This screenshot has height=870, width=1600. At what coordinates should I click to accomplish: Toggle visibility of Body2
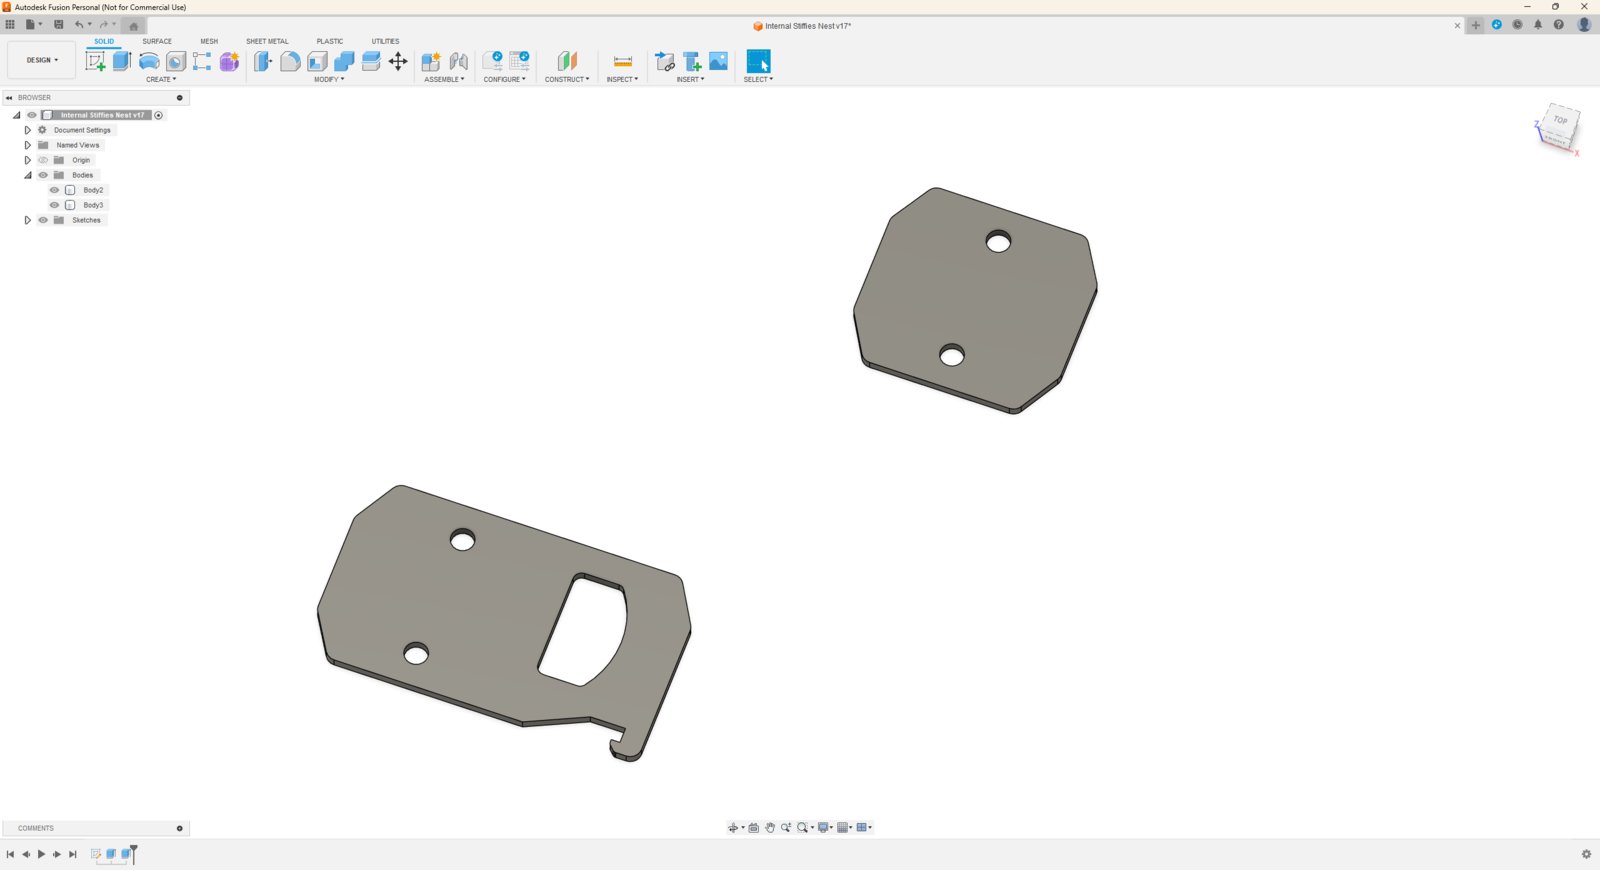(55, 190)
